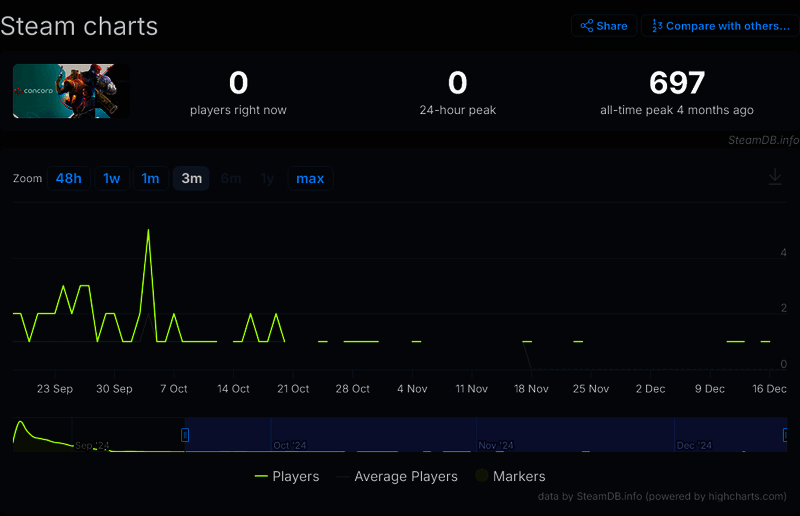
Task: Click the navigator's right range handle
Action: tap(787, 434)
